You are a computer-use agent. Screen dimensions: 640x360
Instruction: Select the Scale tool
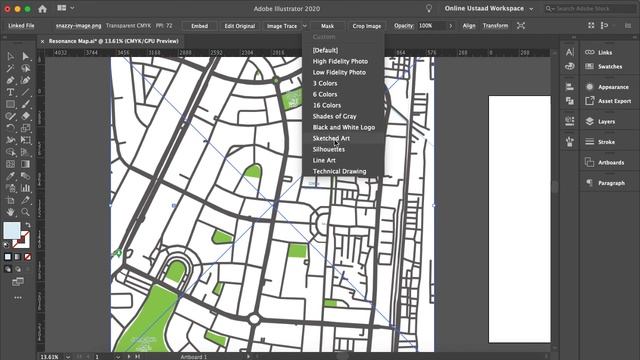point(25,128)
